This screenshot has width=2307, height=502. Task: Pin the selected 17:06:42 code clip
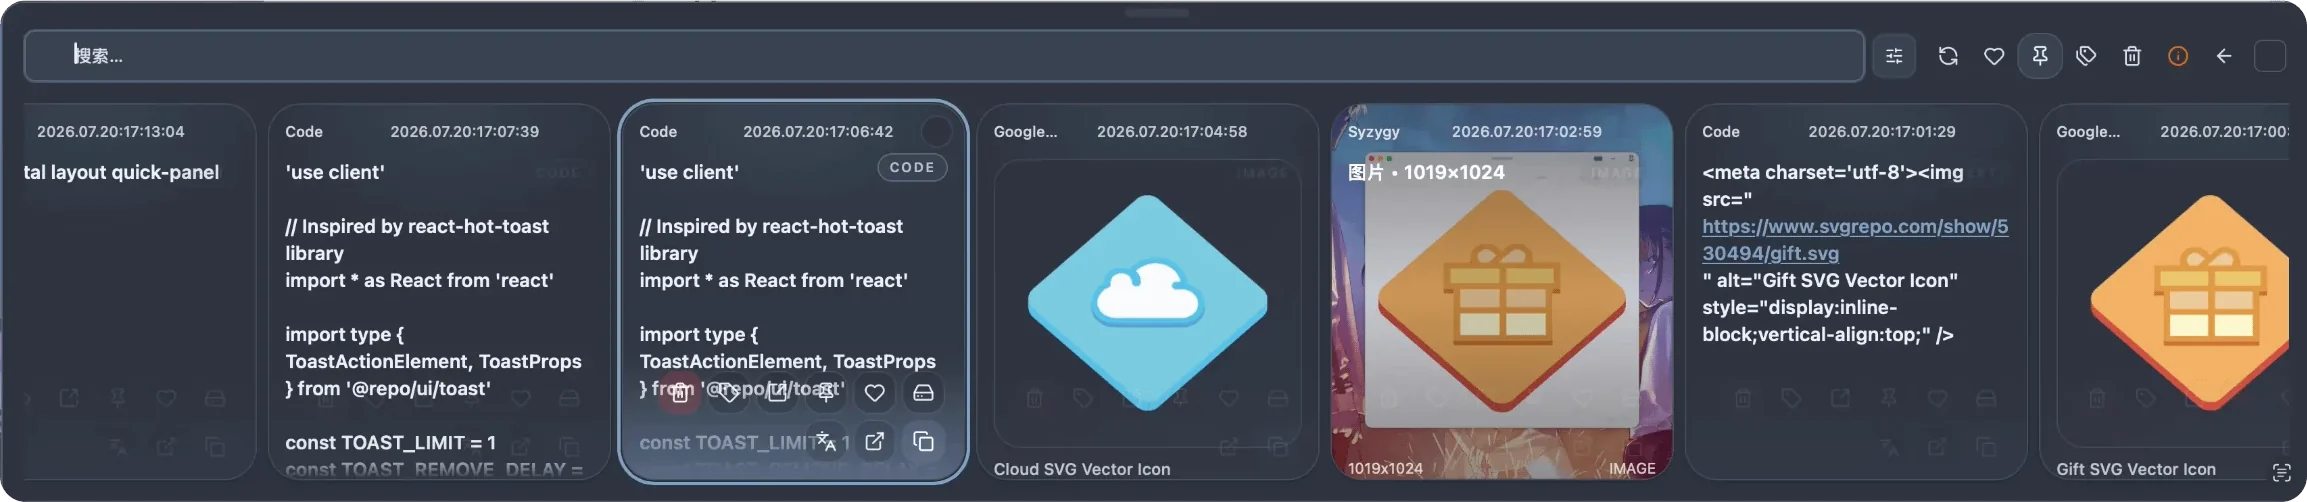[826, 393]
